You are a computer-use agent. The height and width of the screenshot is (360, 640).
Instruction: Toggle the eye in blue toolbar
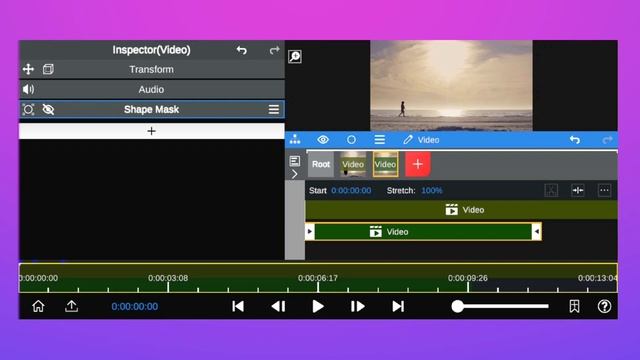pos(323,140)
